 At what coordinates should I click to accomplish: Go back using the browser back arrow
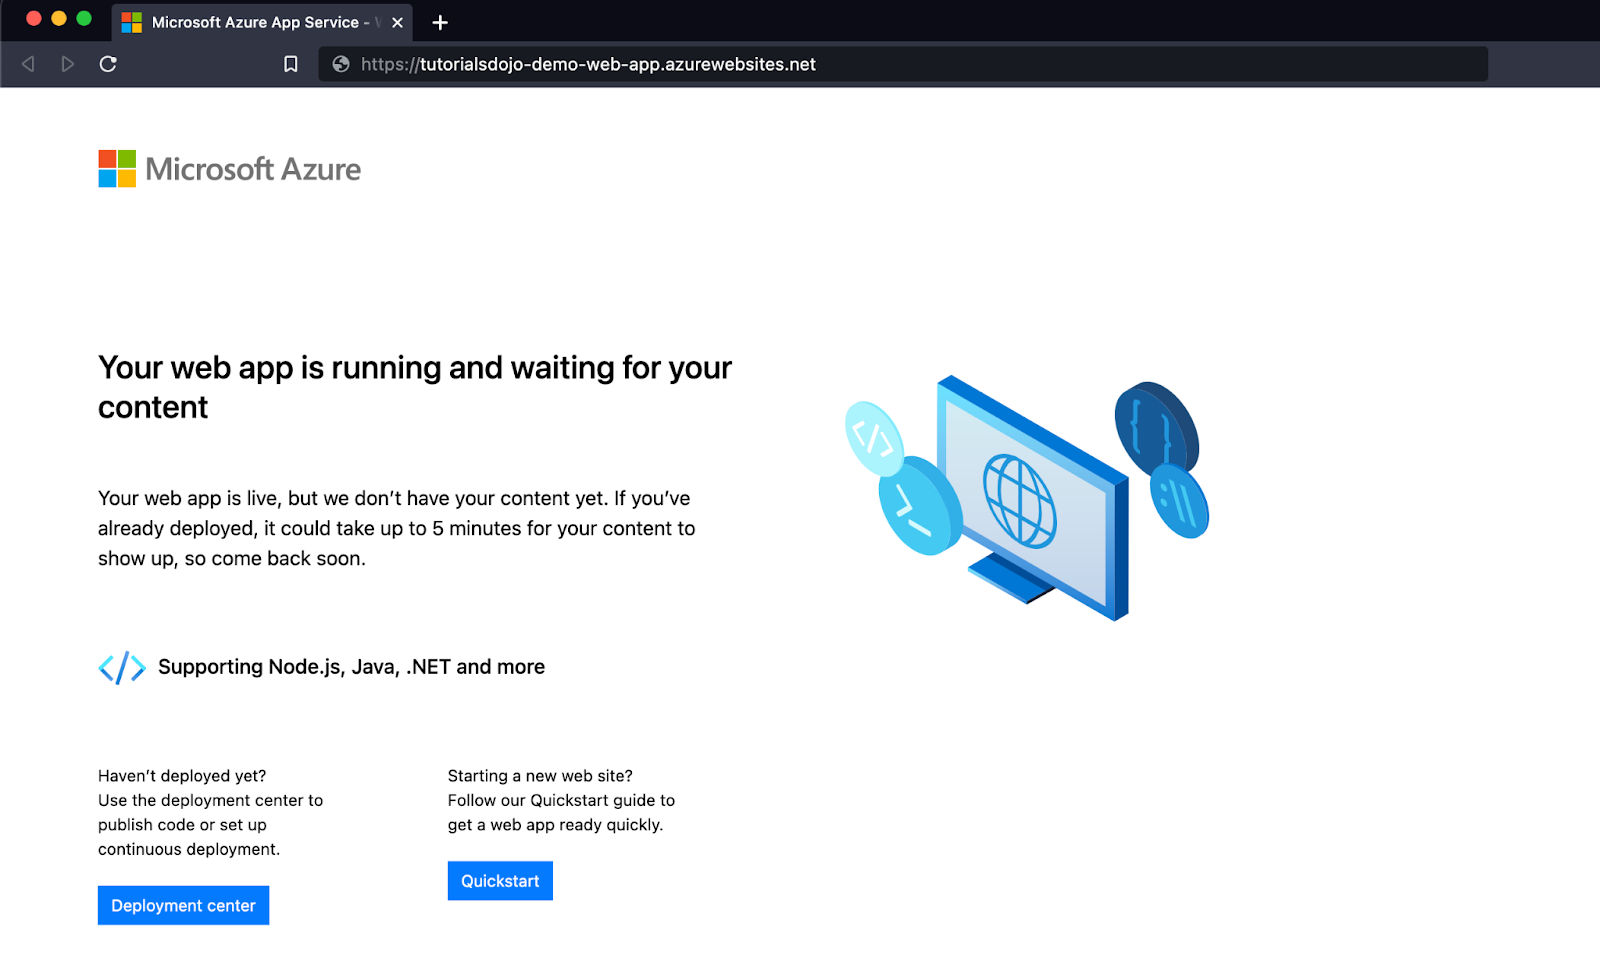28,64
